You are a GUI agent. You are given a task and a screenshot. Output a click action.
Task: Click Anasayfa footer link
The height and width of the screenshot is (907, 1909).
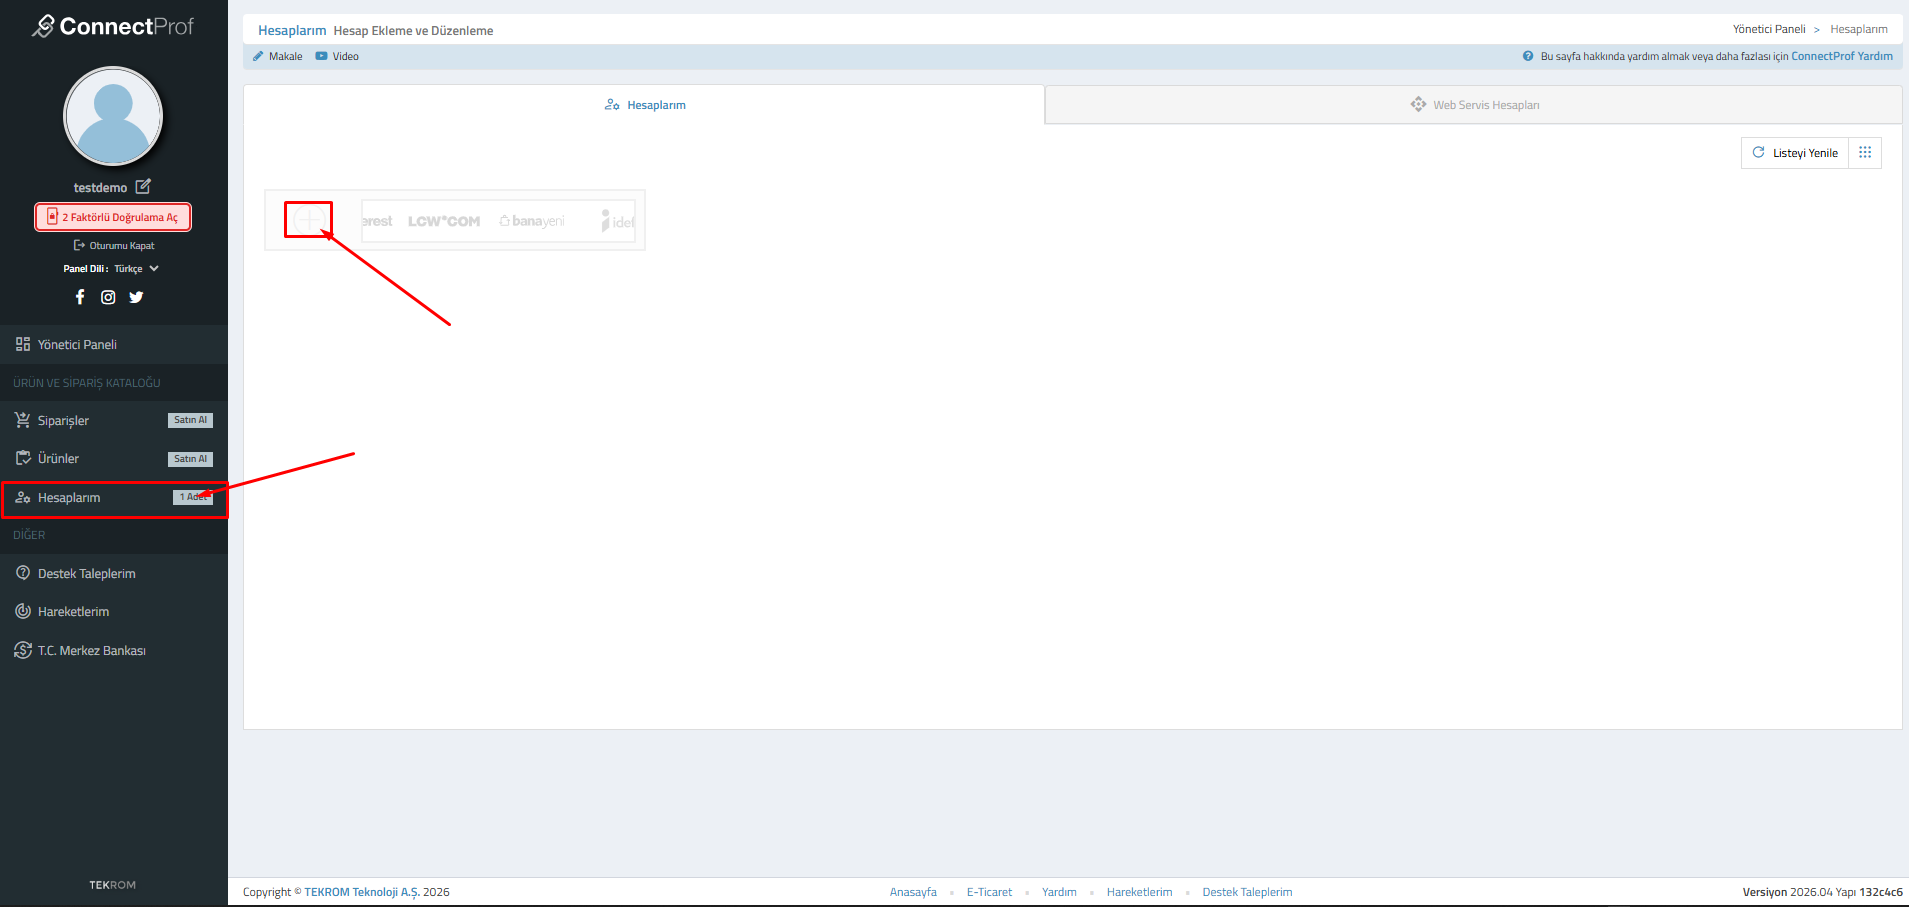tap(913, 892)
